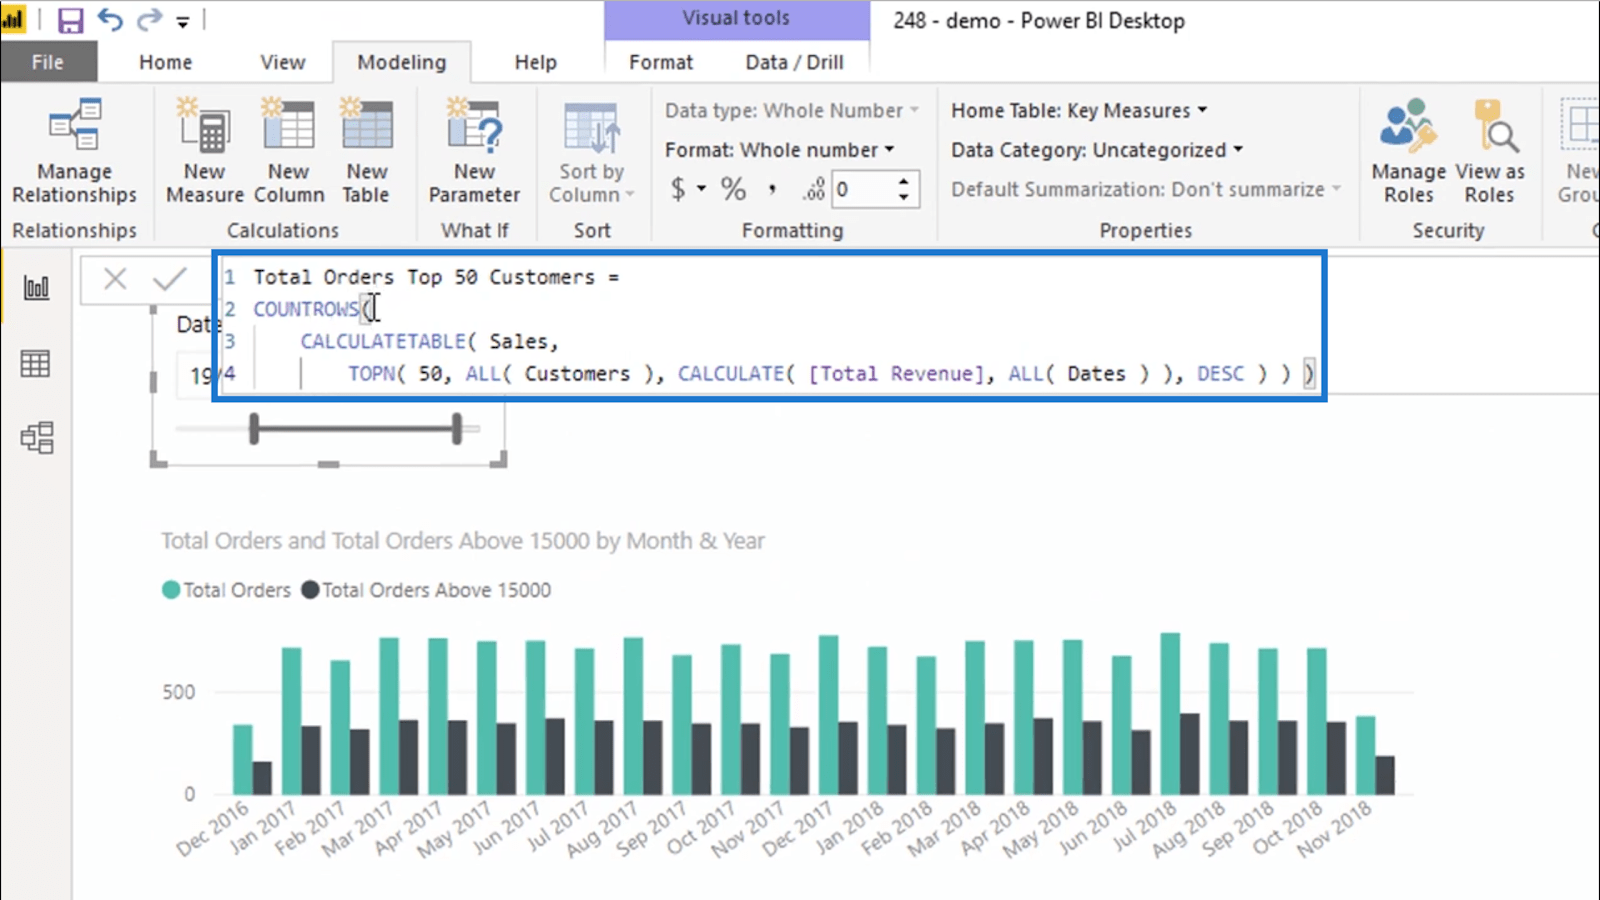1600x900 pixels.
Task: Click the Mar 2017 axis label
Action: (361, 827)
